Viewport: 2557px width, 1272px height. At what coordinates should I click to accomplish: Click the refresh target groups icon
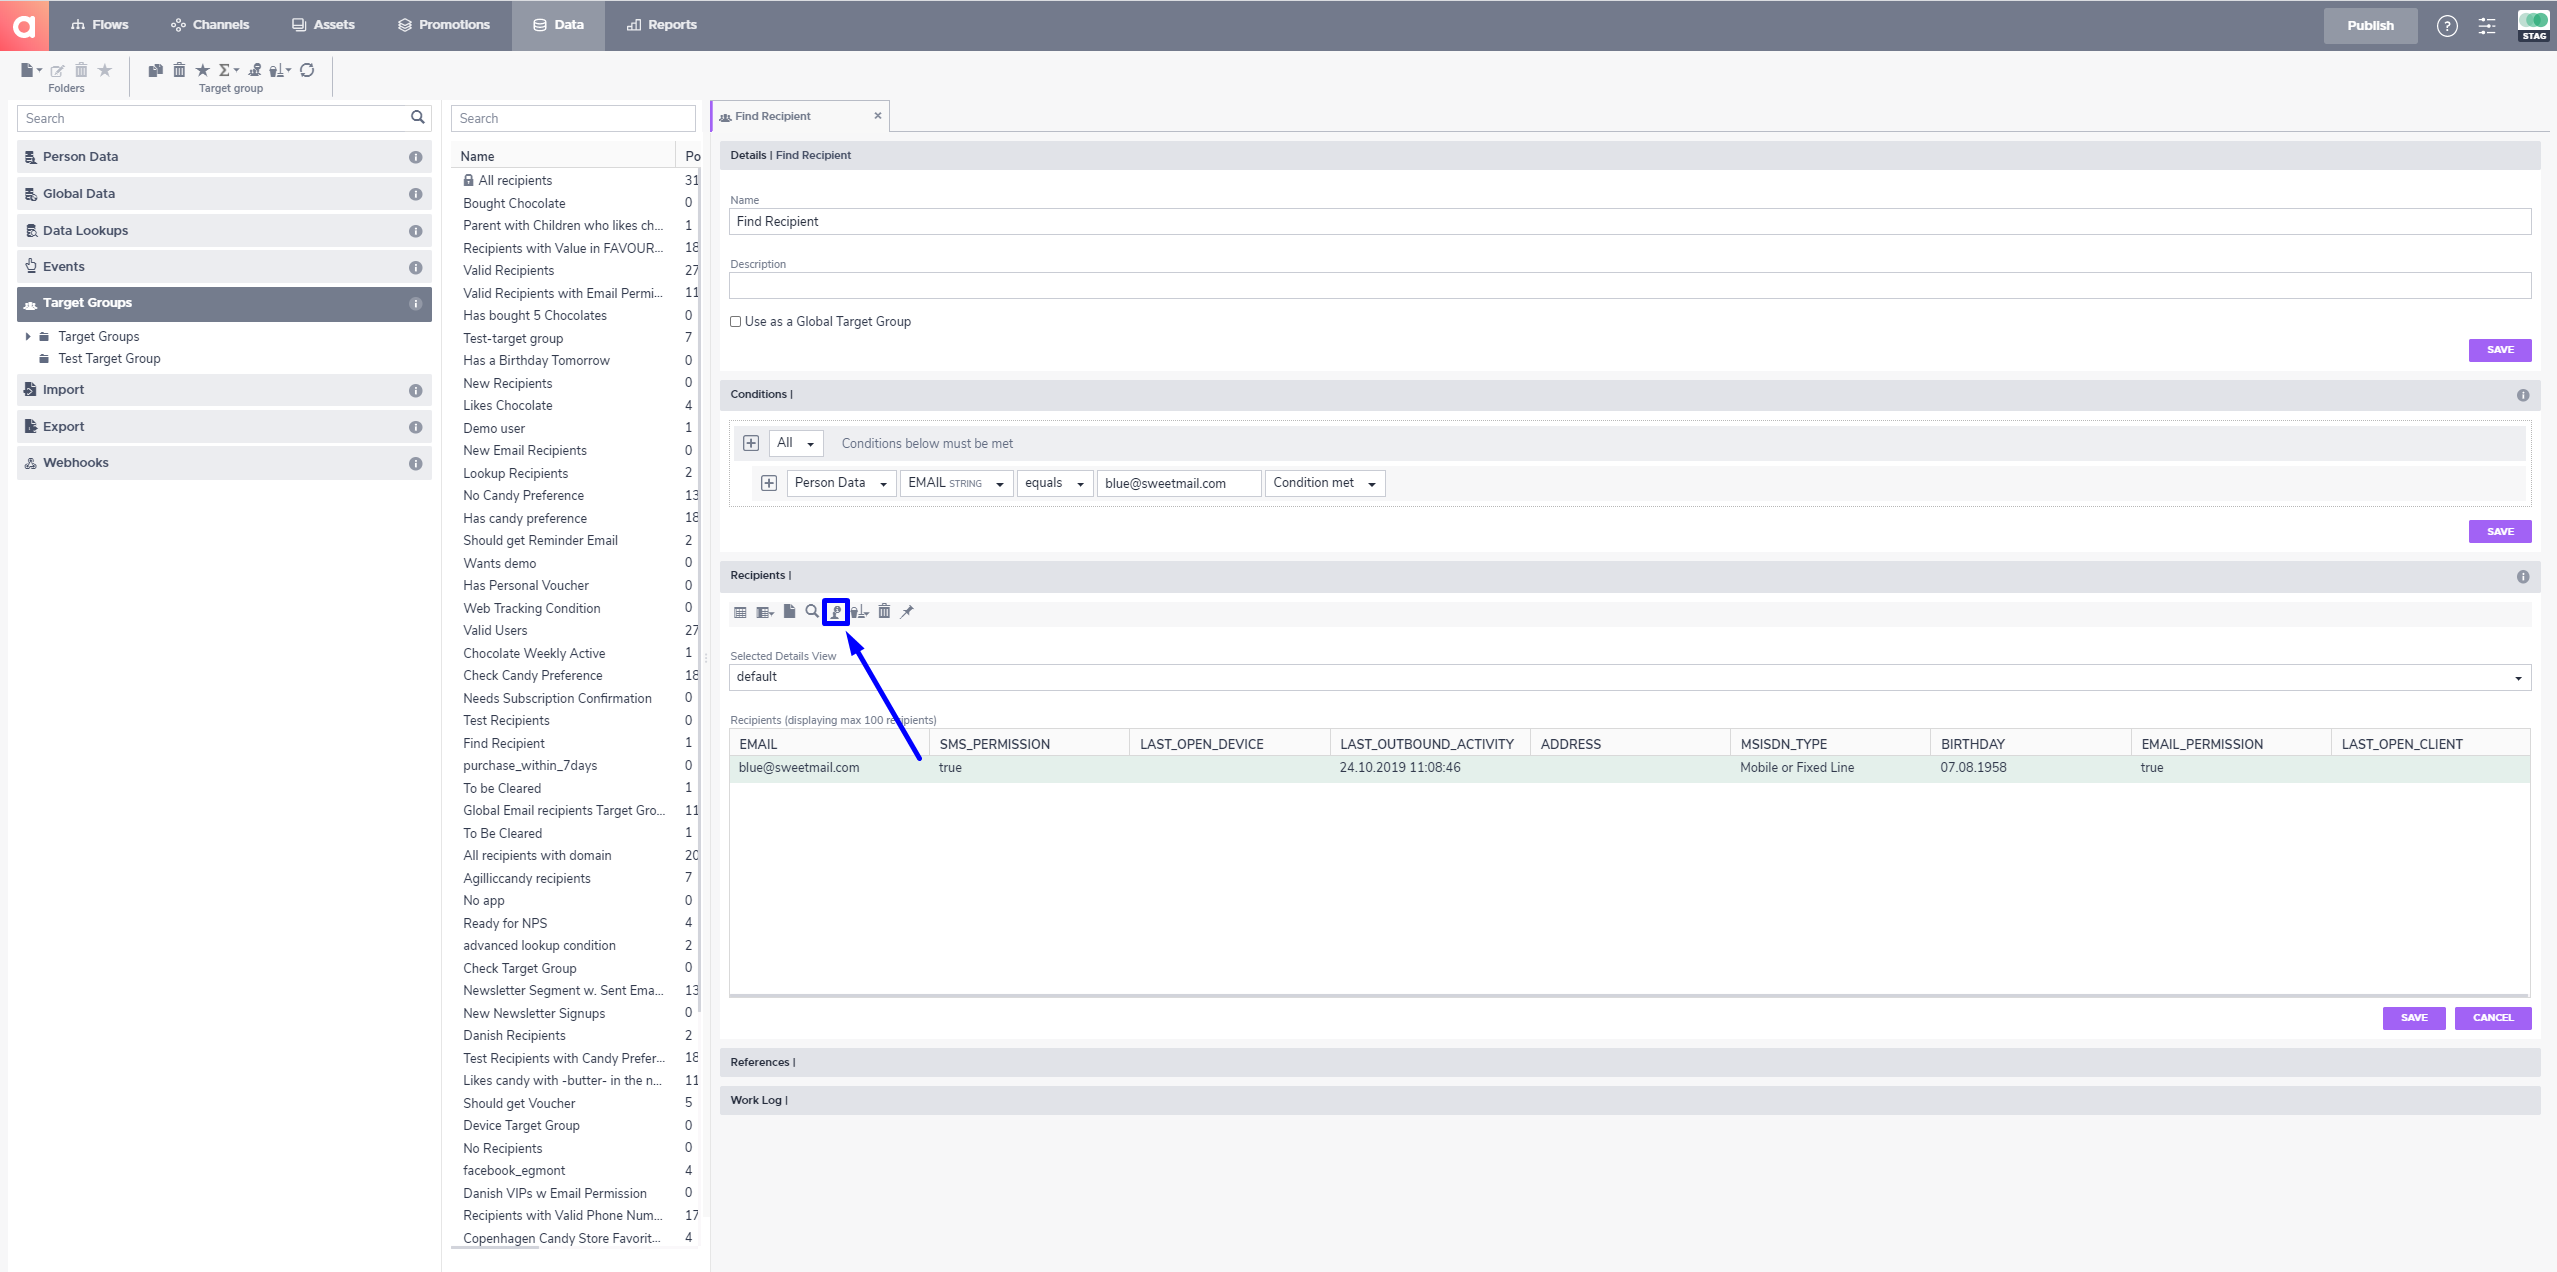[x=307, y=70]
